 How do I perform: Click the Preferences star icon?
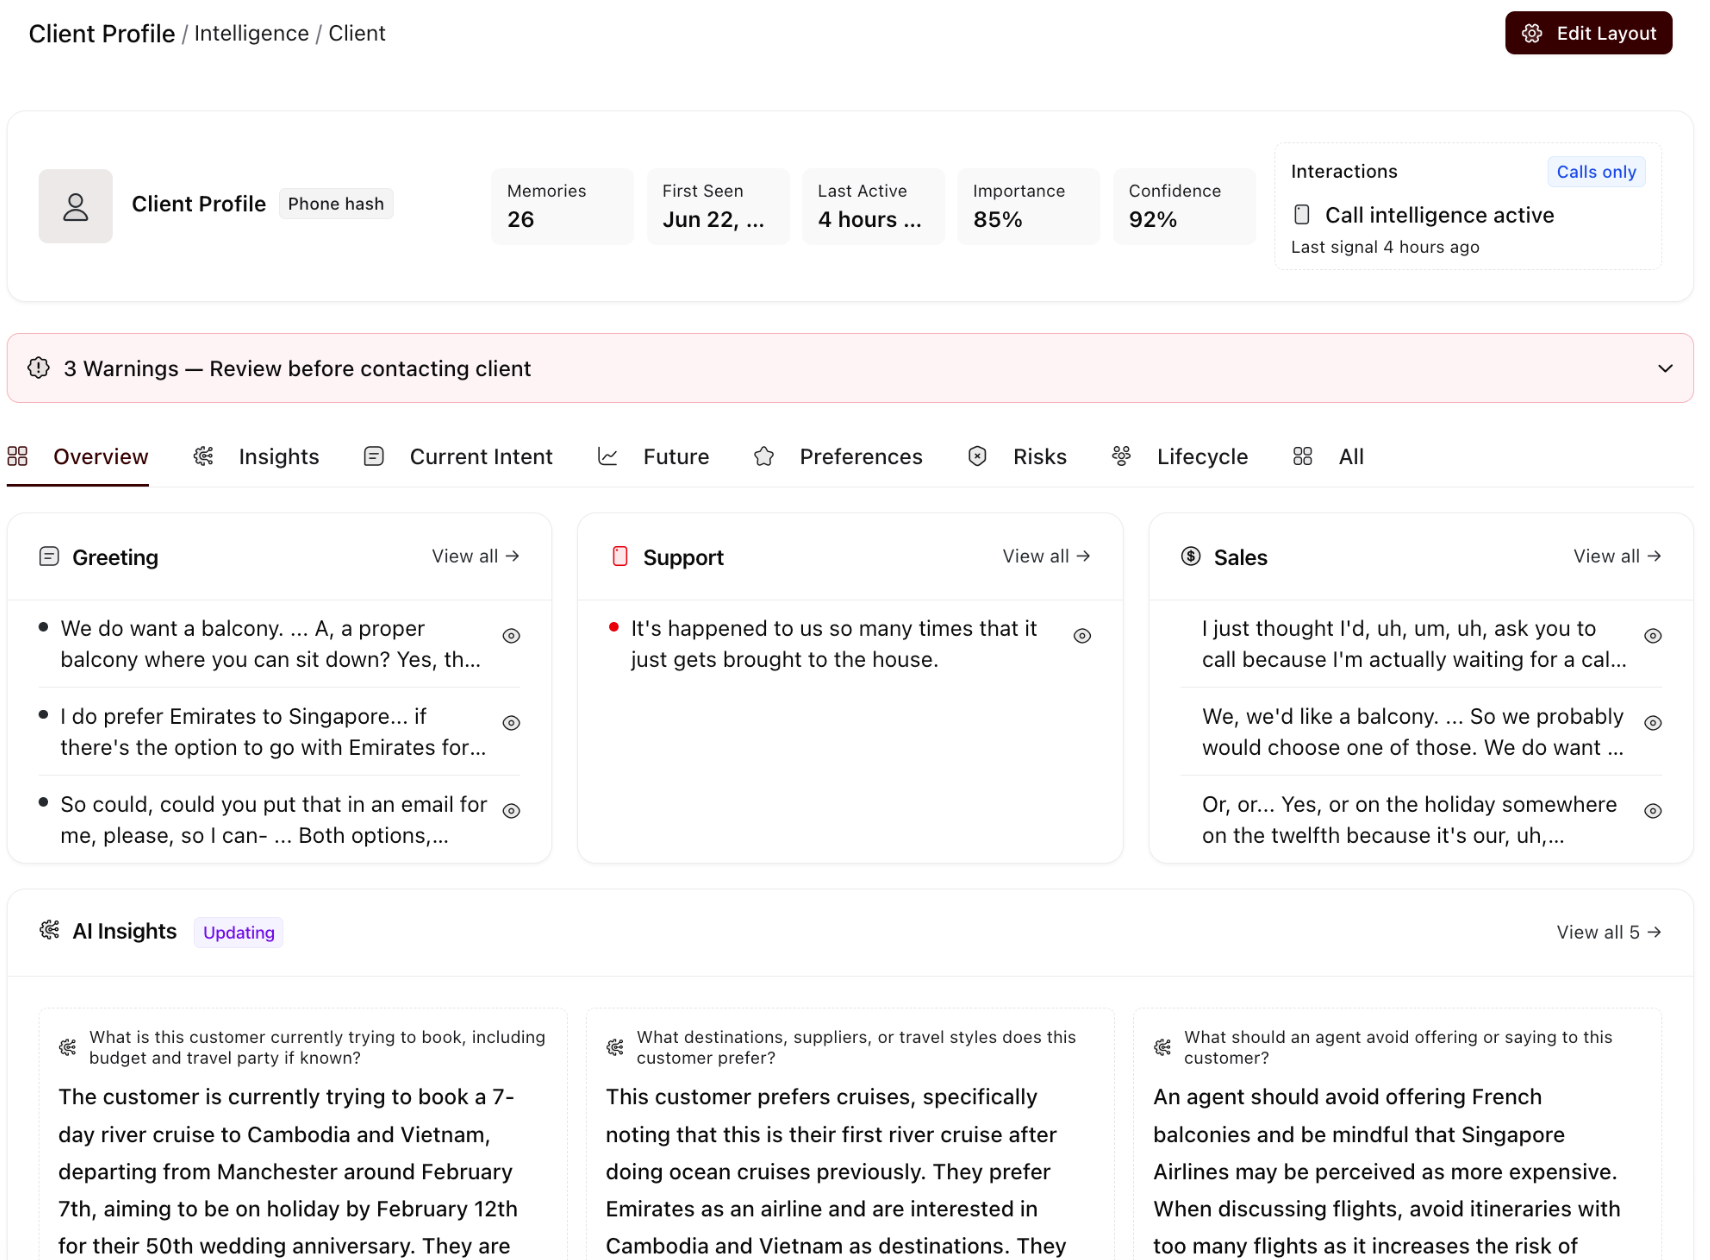tap(764, 457)
